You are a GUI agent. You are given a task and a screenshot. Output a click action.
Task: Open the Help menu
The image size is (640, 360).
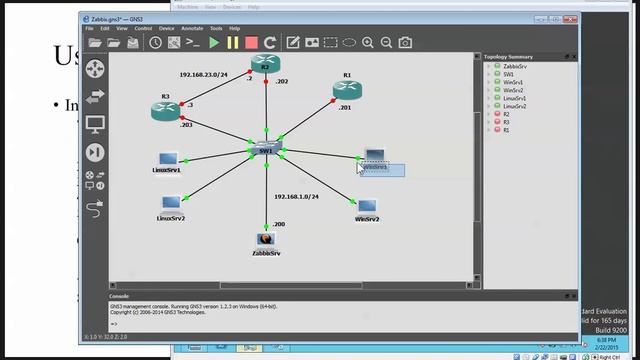(234, 29)
